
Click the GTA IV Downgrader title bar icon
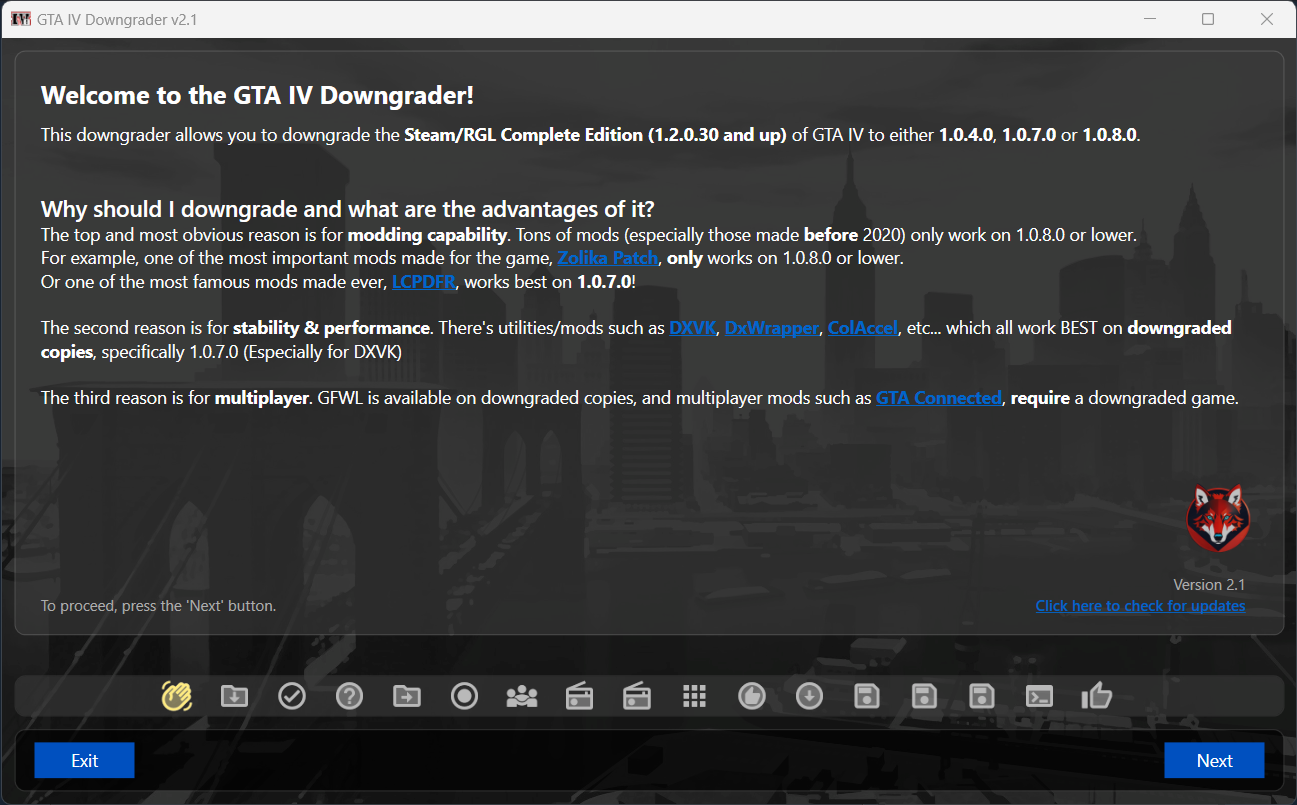tap(20, 19)
